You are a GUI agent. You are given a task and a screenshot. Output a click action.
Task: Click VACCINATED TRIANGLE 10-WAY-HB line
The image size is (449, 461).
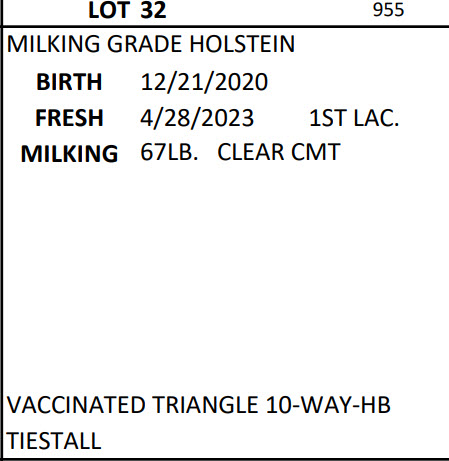[198, 405]
